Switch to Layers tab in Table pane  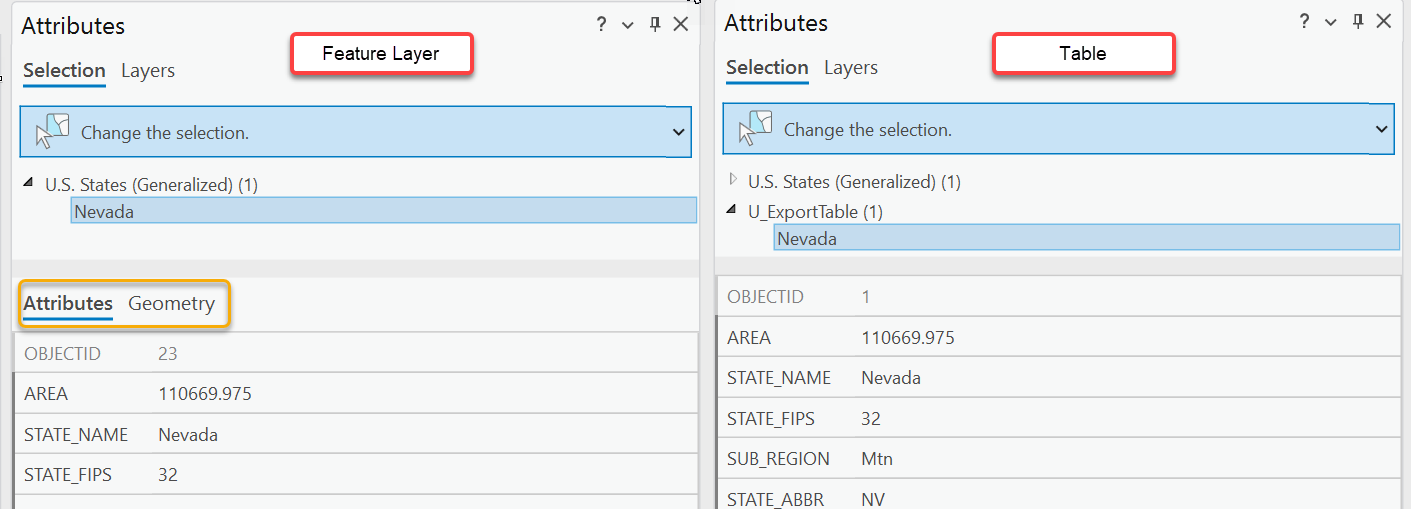(x=851, y=67)
